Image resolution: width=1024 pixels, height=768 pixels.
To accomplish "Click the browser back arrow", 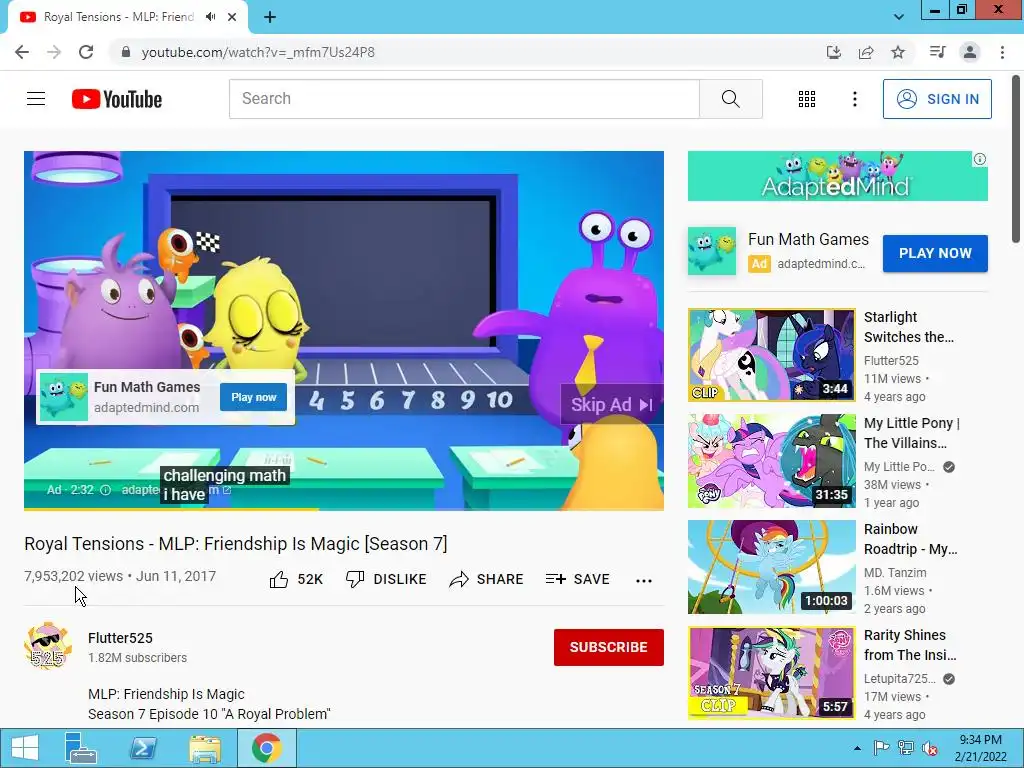I will (22, 52).
